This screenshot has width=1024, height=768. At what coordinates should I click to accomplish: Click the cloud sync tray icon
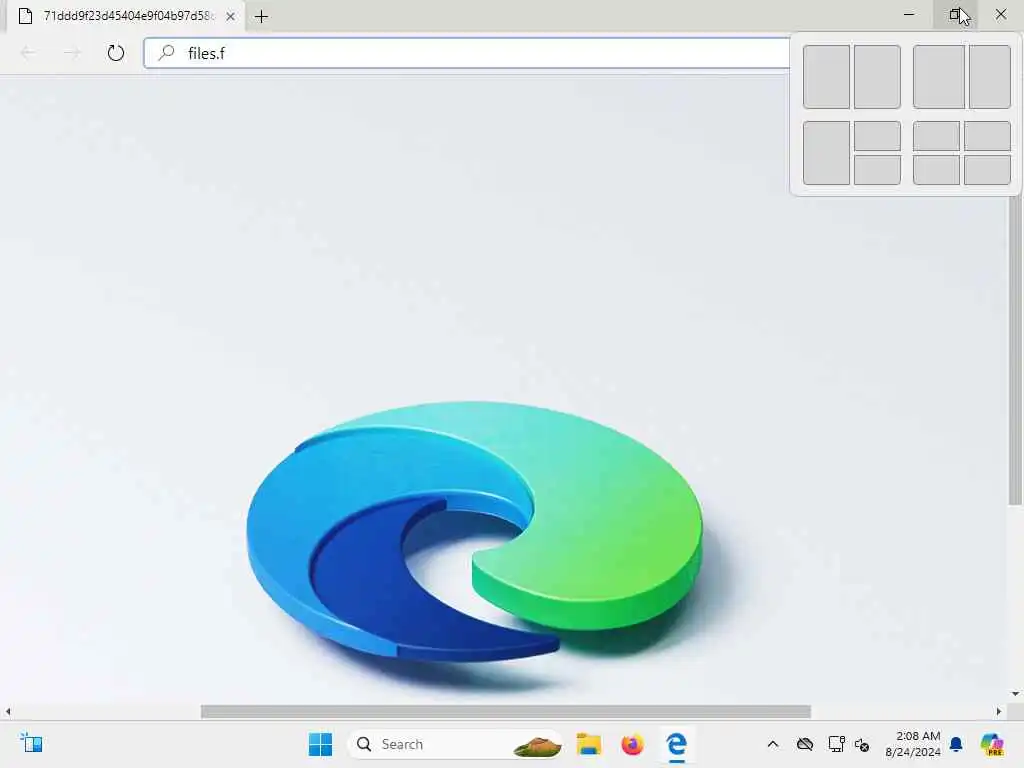pos(805,744)
